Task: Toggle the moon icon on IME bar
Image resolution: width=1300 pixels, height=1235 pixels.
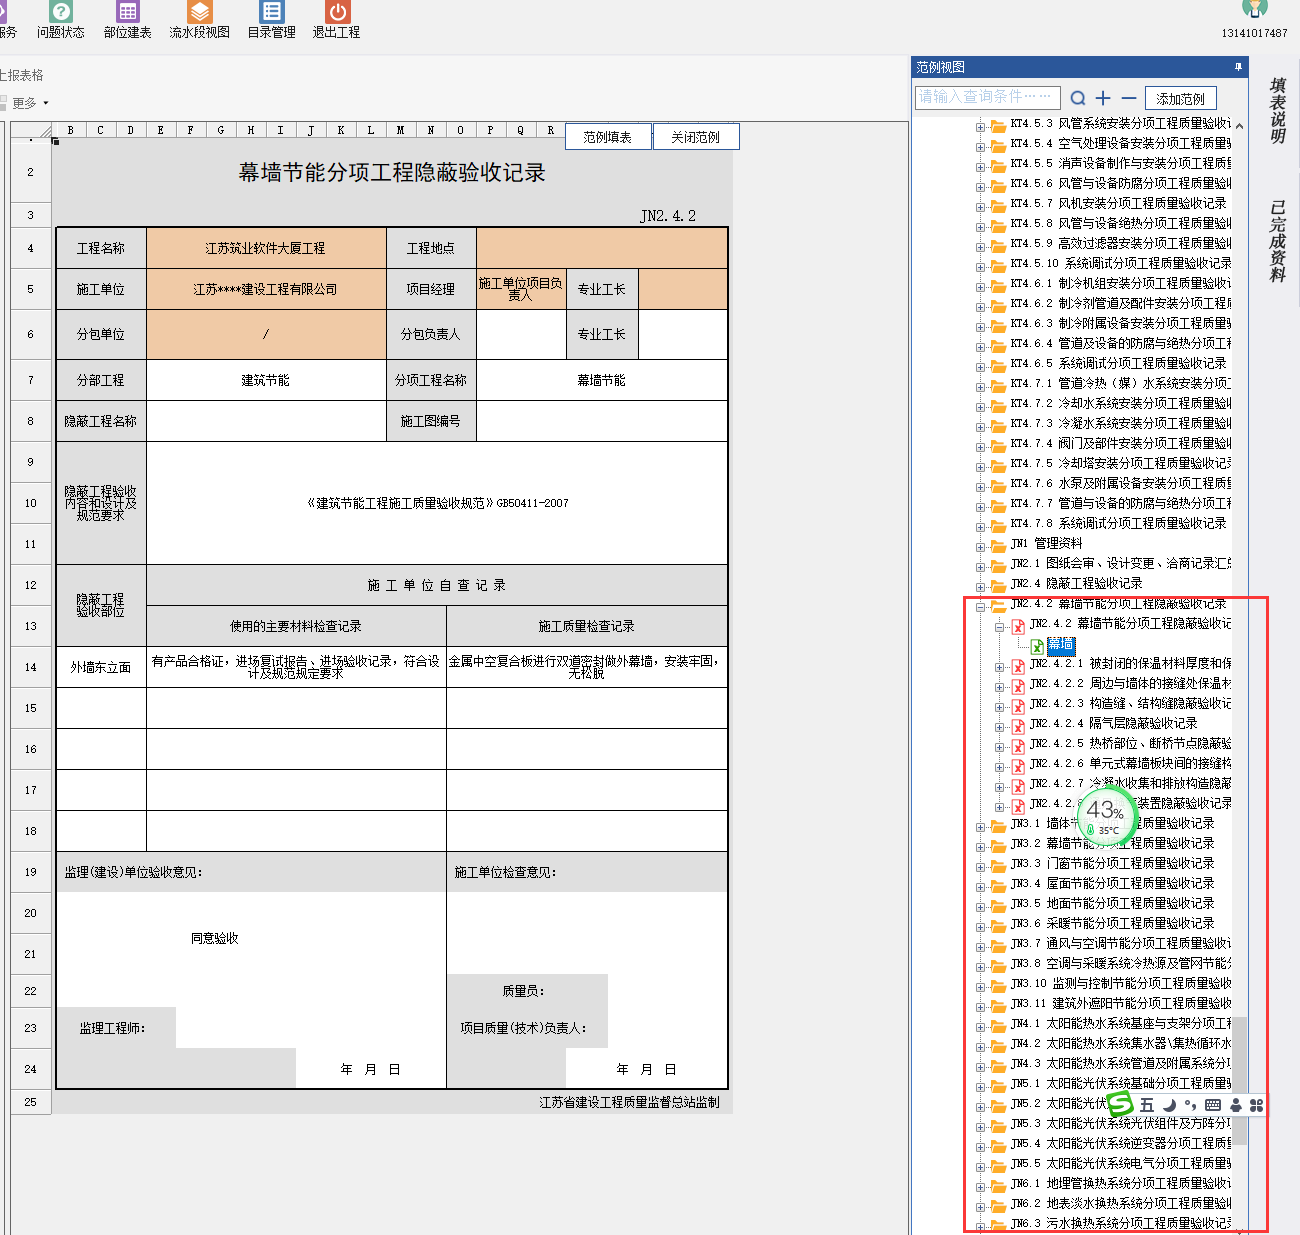Action: tap(1169, 1105)
